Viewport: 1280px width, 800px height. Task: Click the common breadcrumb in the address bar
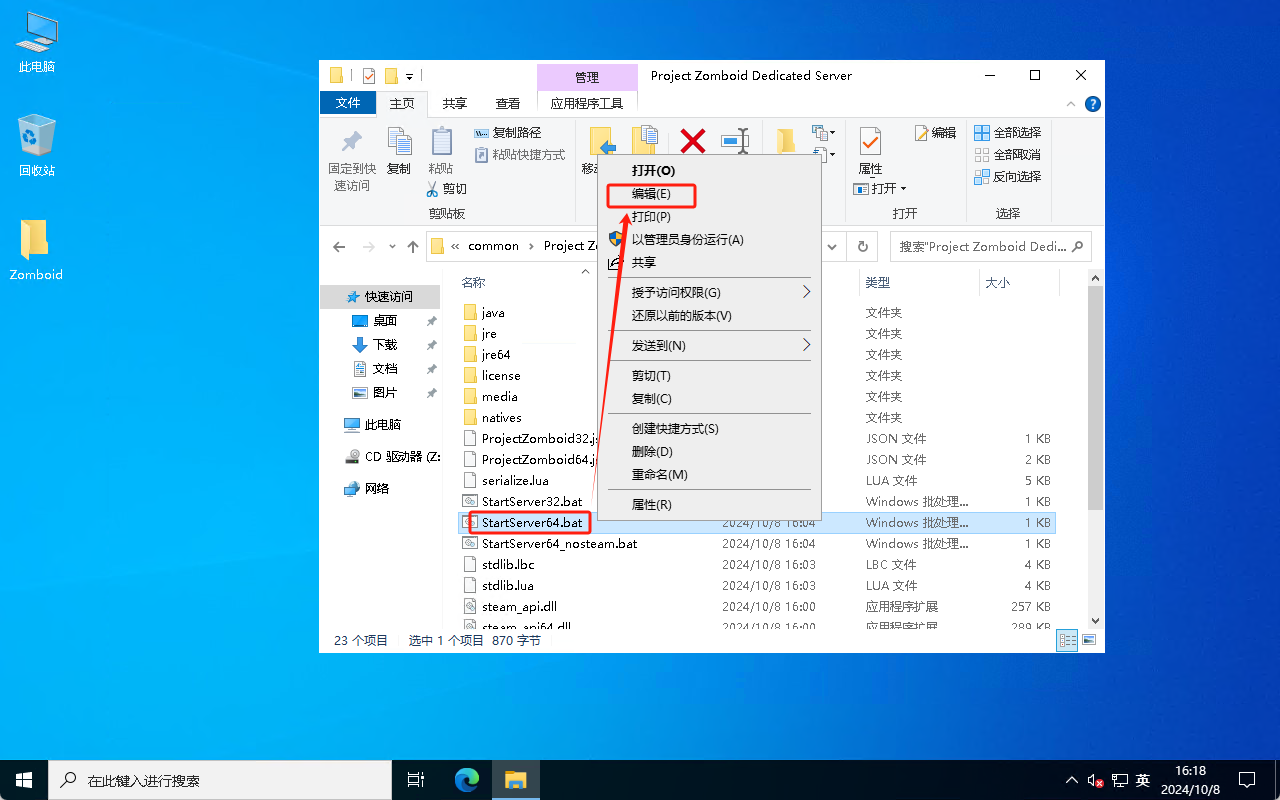pos(493,246)
